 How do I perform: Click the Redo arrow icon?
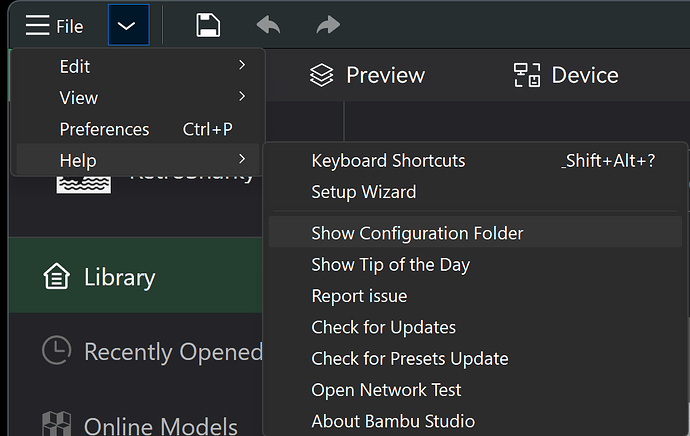click(x=328, y=25)
